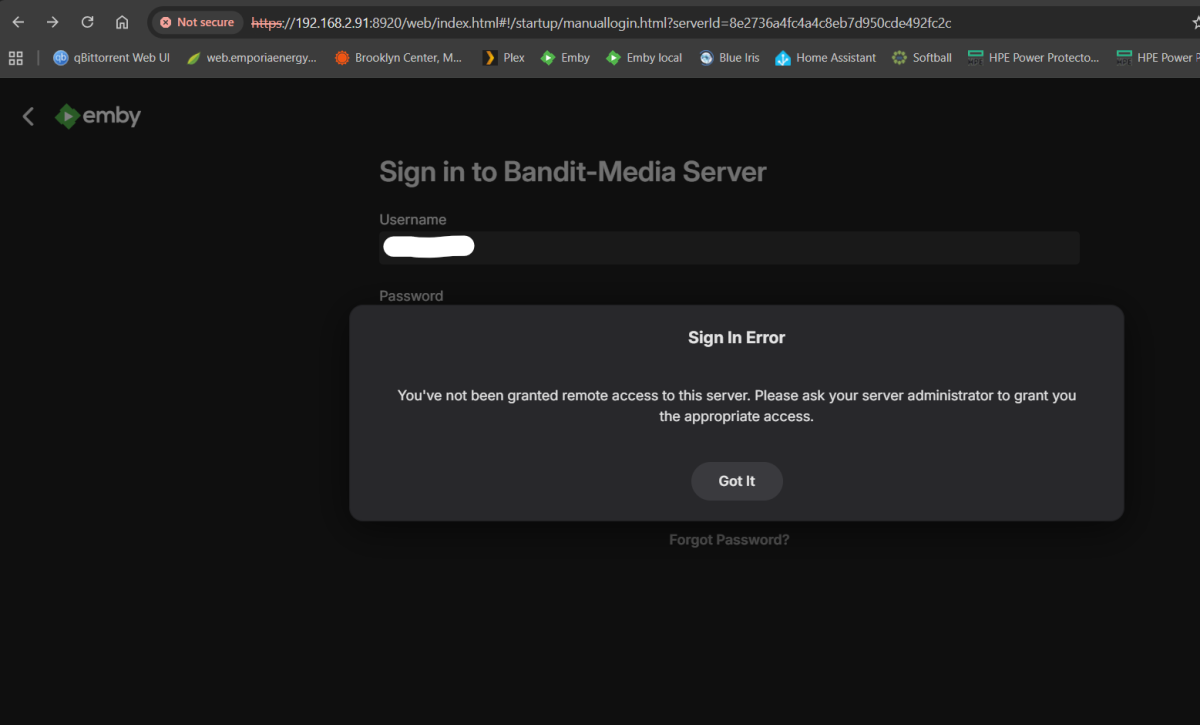Click the Sign In Error dialog title

[737, 338]
